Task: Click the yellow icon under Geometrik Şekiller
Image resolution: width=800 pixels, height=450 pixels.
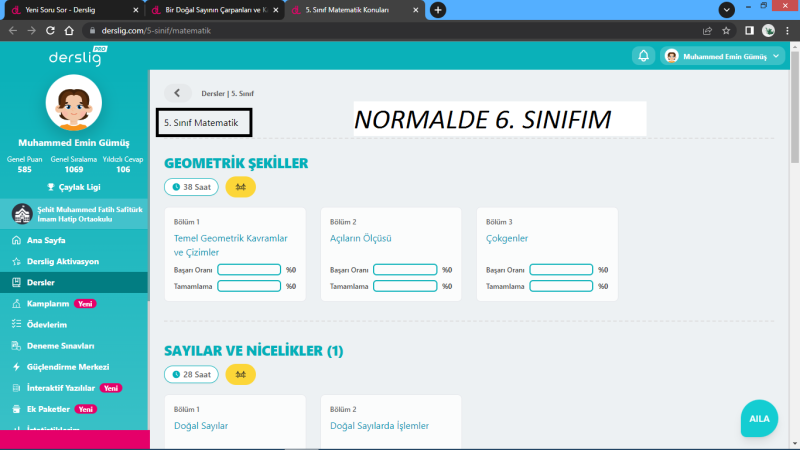Action: (x=240, y=187)
